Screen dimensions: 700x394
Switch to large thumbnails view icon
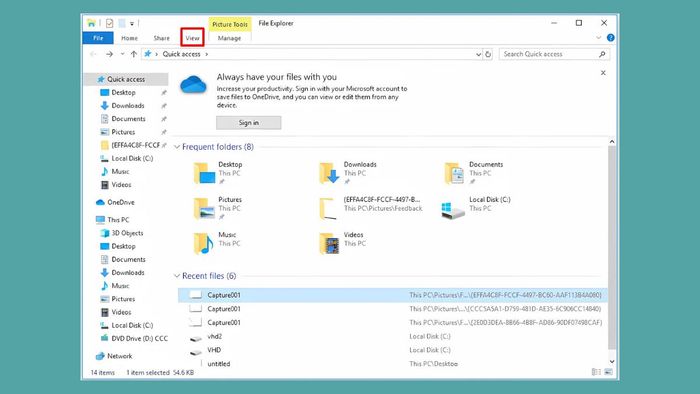tap(608, 372)
